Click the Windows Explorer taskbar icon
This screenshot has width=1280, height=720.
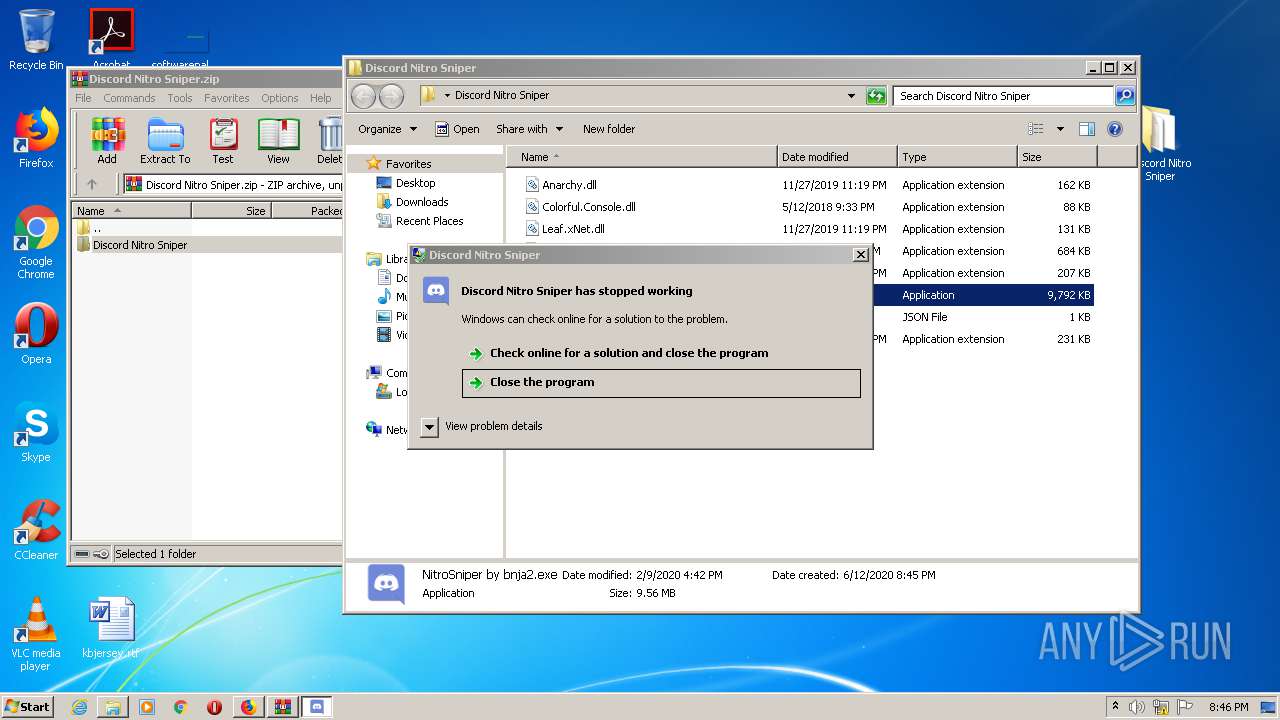click(113, 707)
